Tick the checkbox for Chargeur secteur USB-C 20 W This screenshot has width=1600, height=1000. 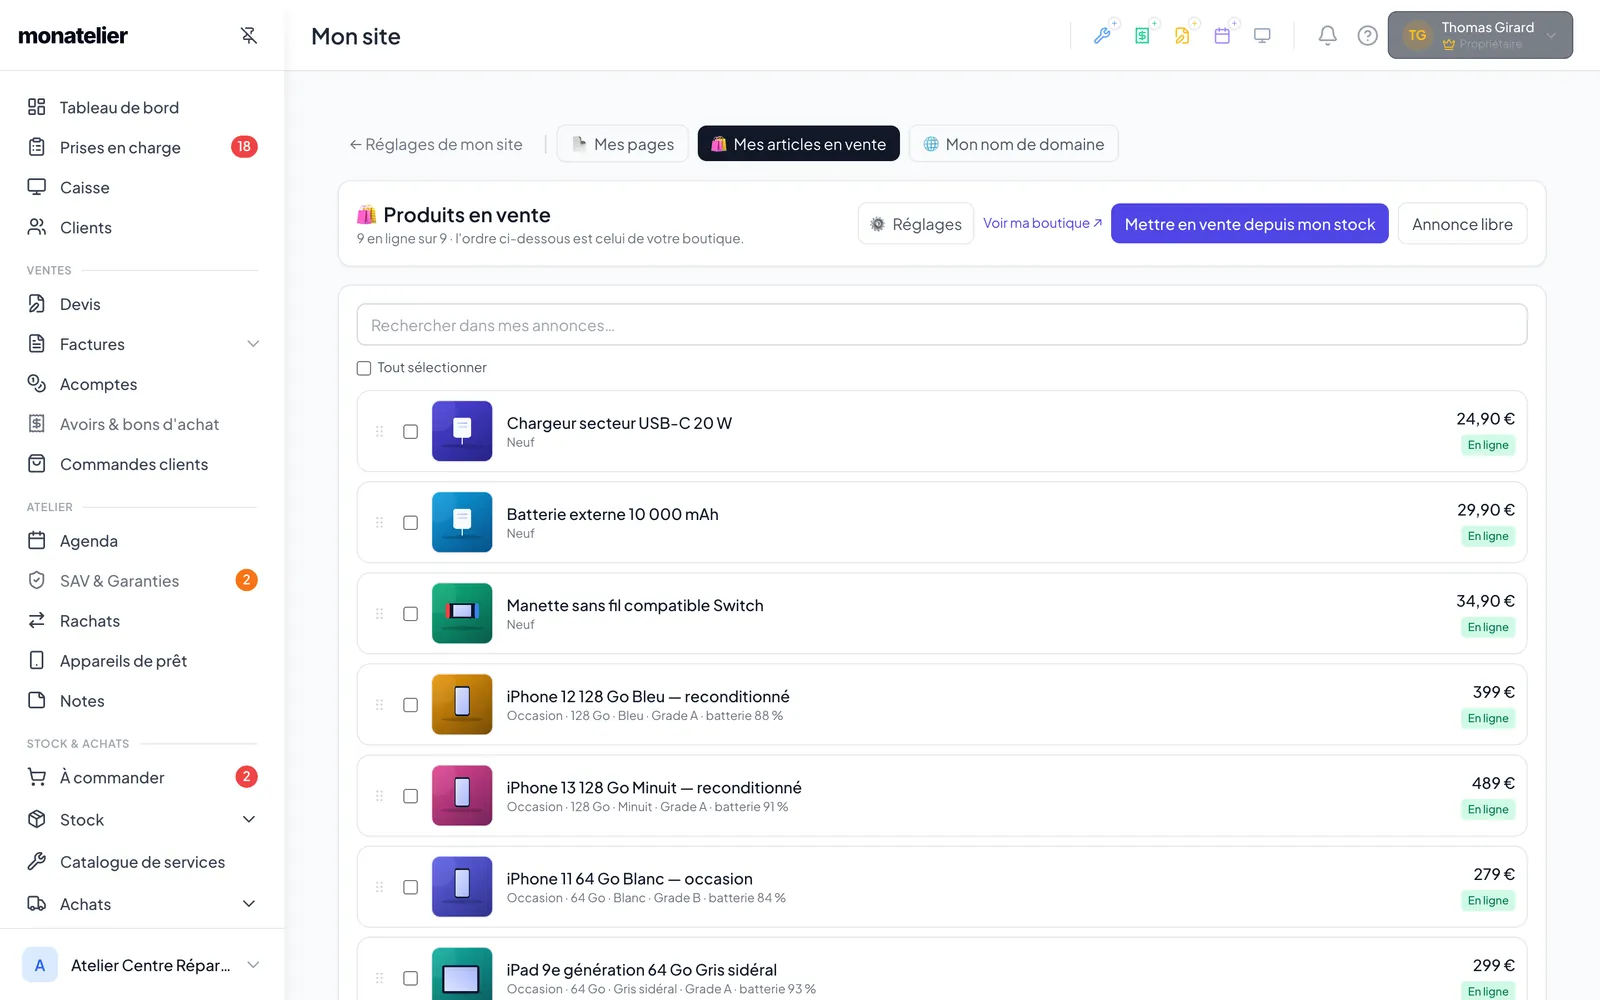coord(410,432)
